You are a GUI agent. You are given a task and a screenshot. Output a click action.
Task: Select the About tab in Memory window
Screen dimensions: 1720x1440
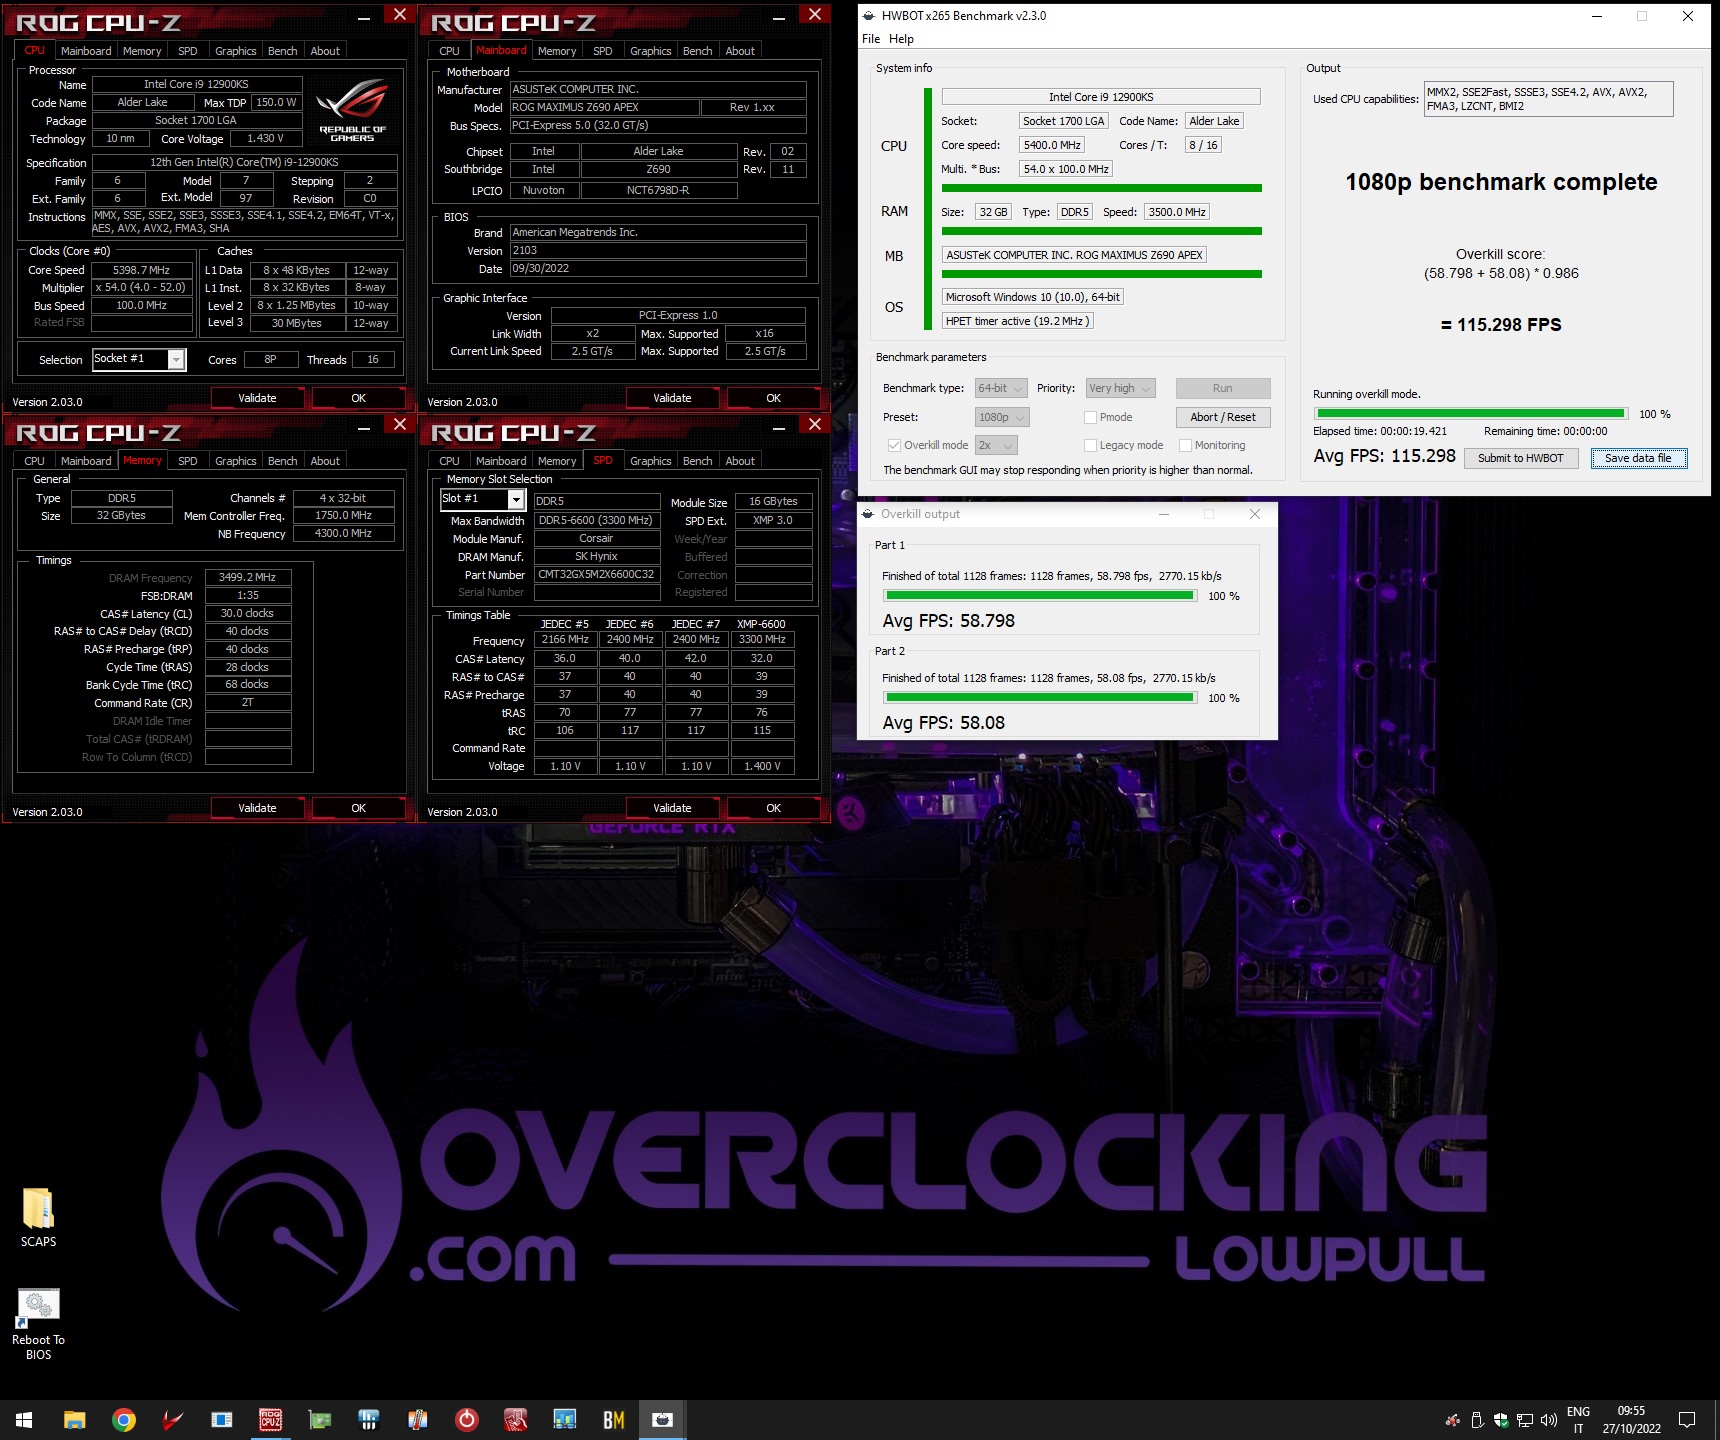325,461
